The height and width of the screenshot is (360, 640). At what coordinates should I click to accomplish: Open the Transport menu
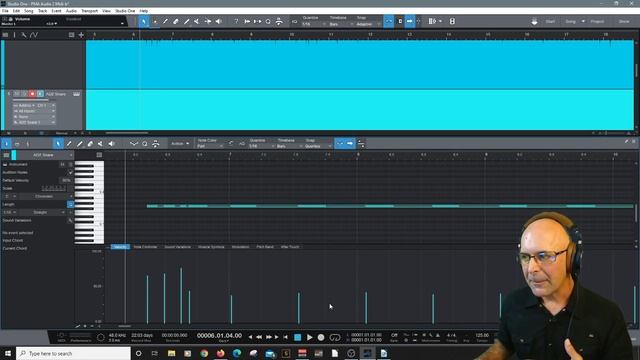(x=89, y=11)
